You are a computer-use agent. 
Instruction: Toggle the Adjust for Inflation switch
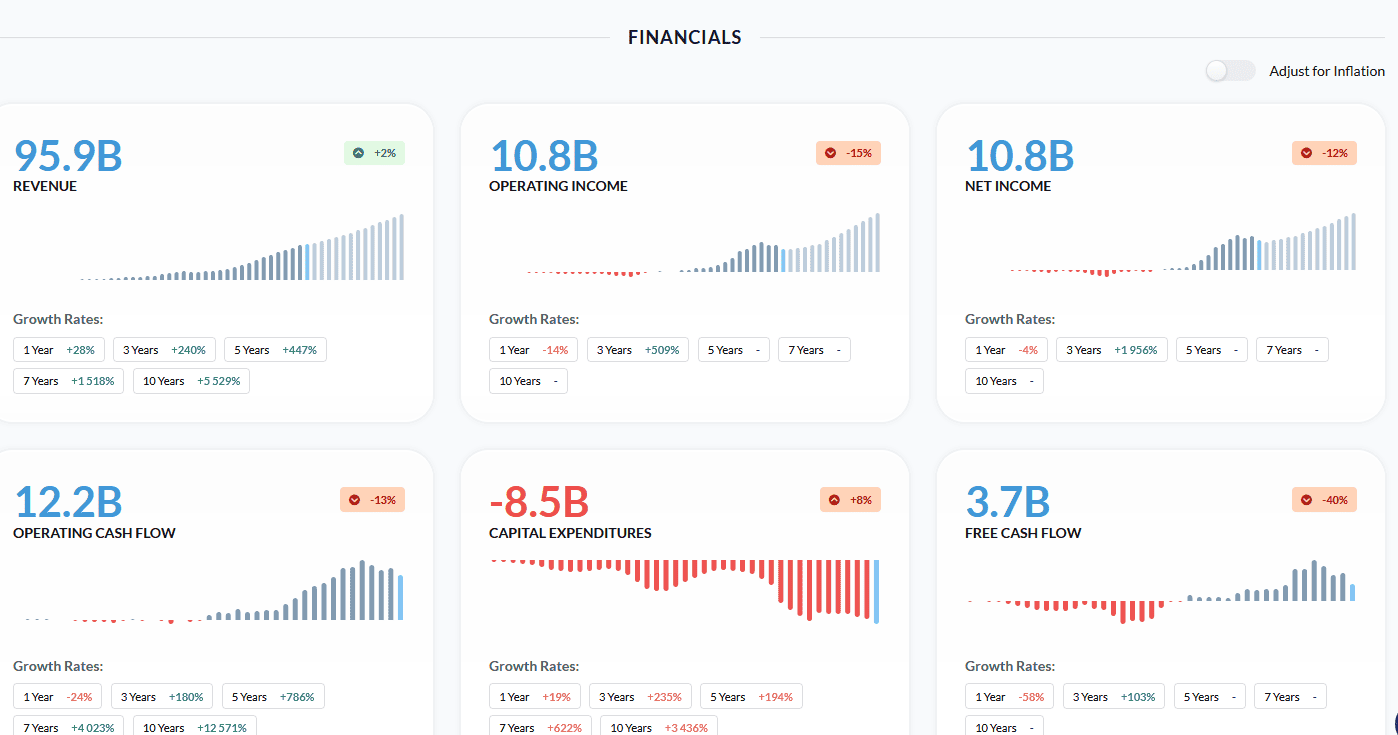pyautogui.click(x=1230, y=71)
